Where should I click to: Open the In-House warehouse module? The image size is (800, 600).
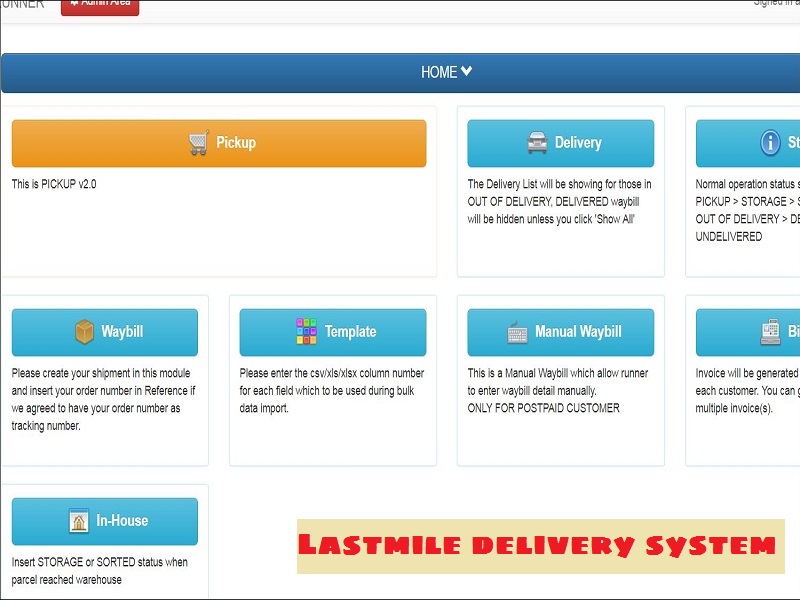105,521
